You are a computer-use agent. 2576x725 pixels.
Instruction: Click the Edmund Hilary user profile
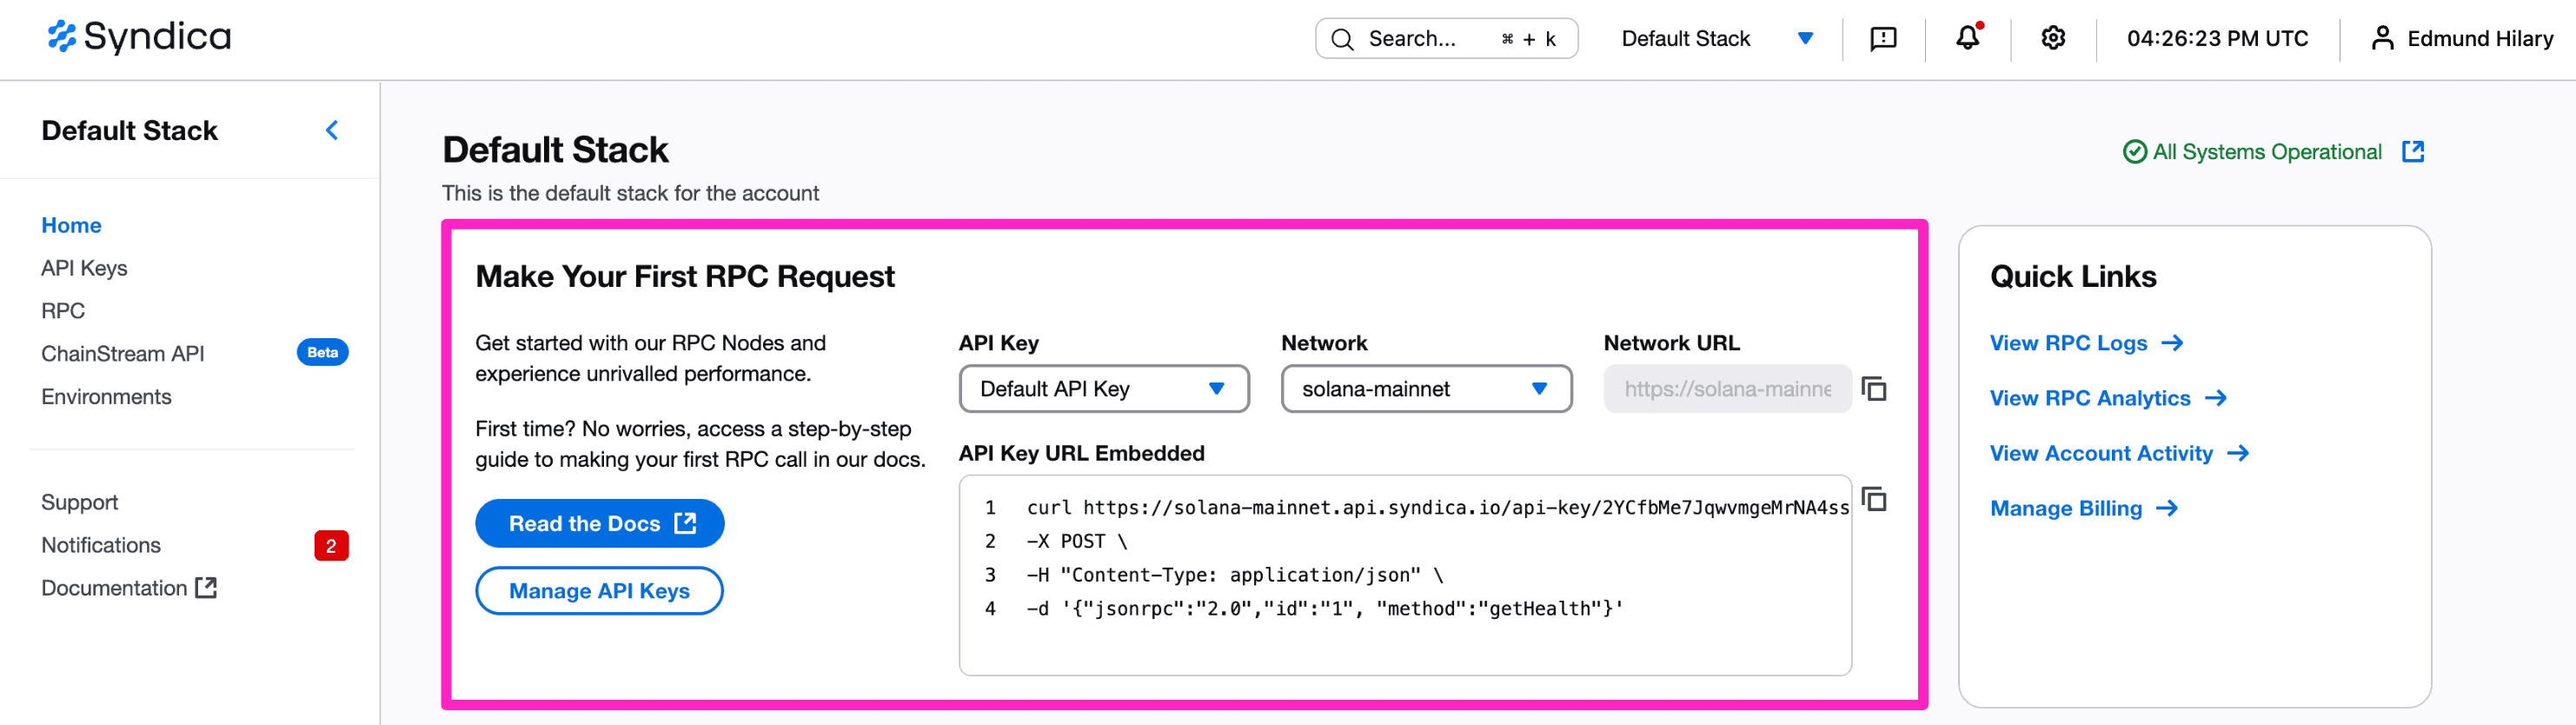point(2461,38)
